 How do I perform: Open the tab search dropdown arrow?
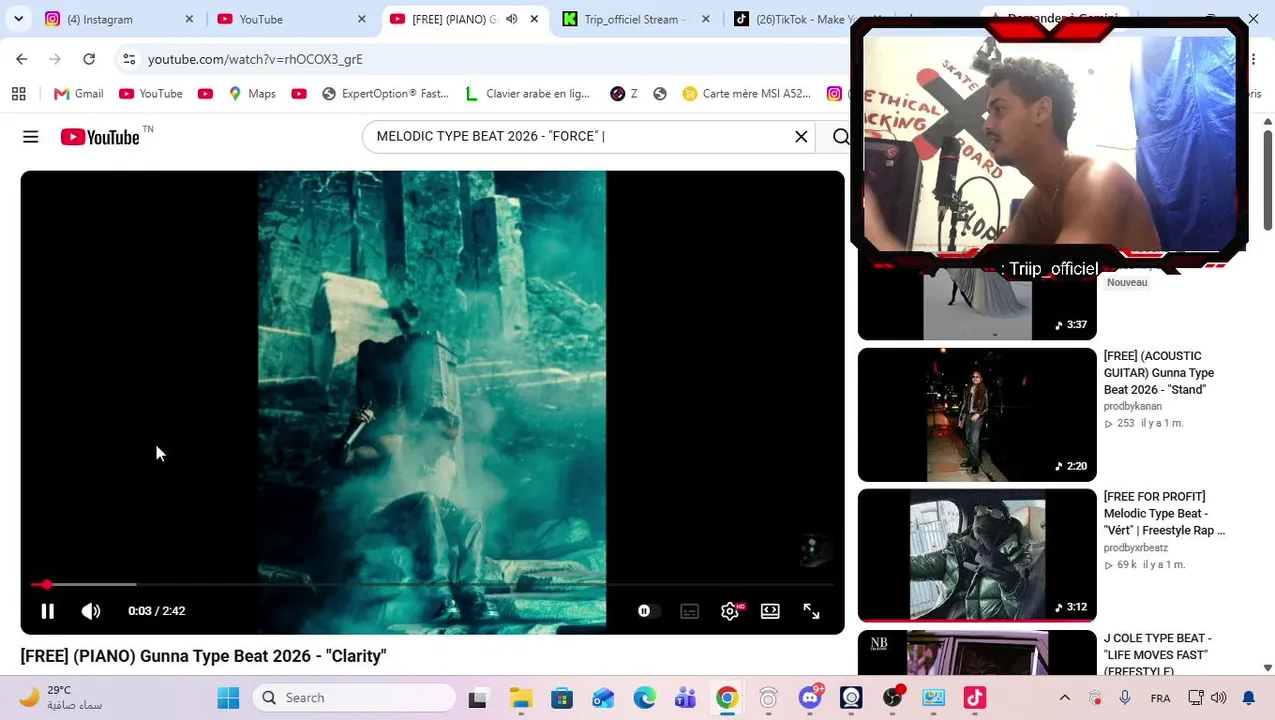18,19
